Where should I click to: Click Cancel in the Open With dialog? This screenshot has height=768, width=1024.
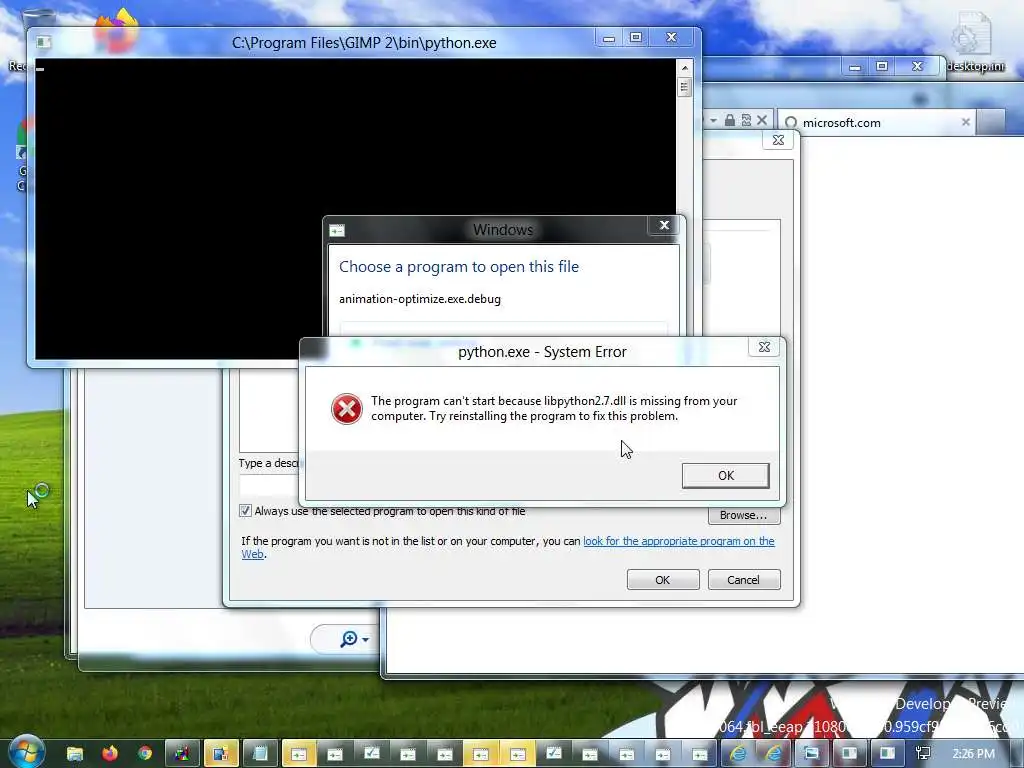[x=744, y=580]
